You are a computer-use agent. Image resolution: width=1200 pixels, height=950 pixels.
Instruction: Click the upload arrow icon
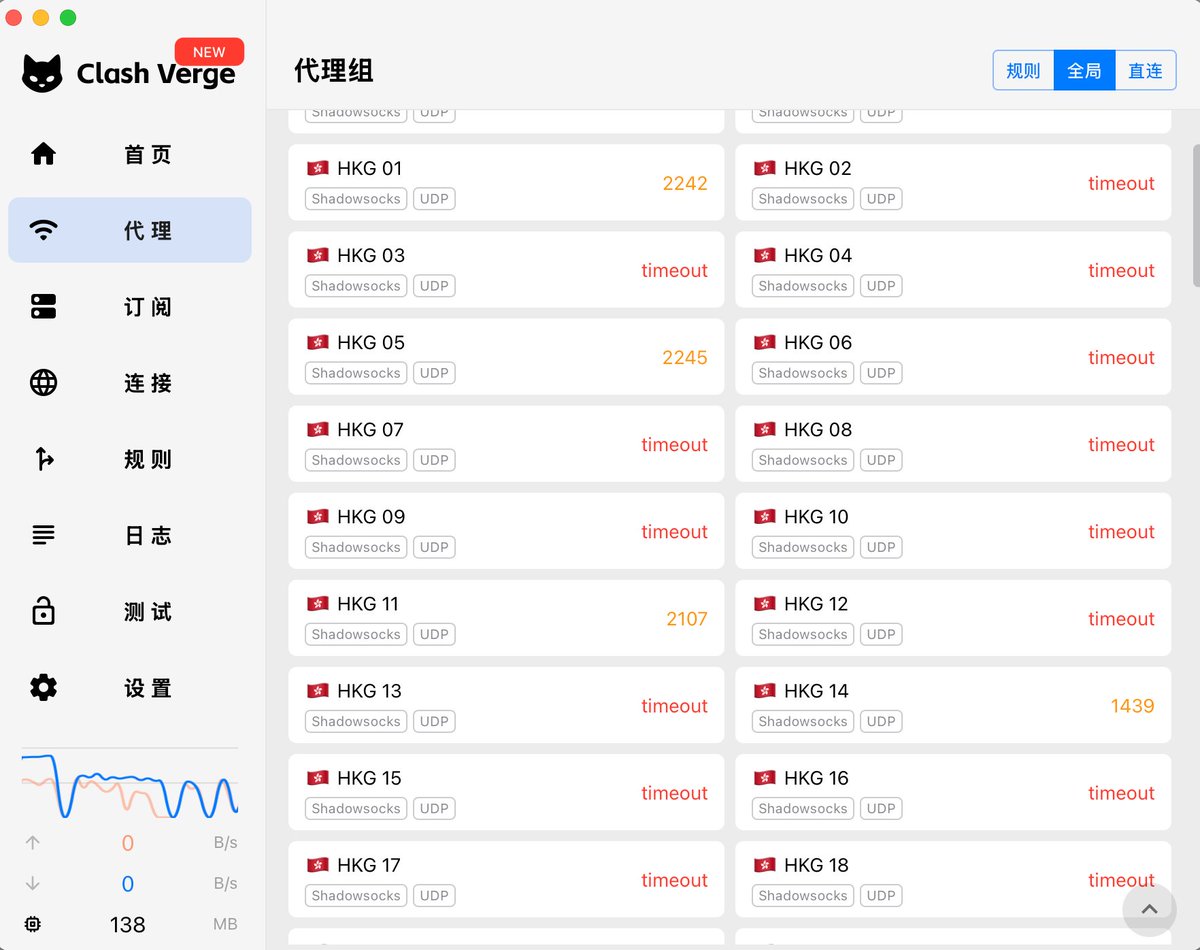[32, 843]
